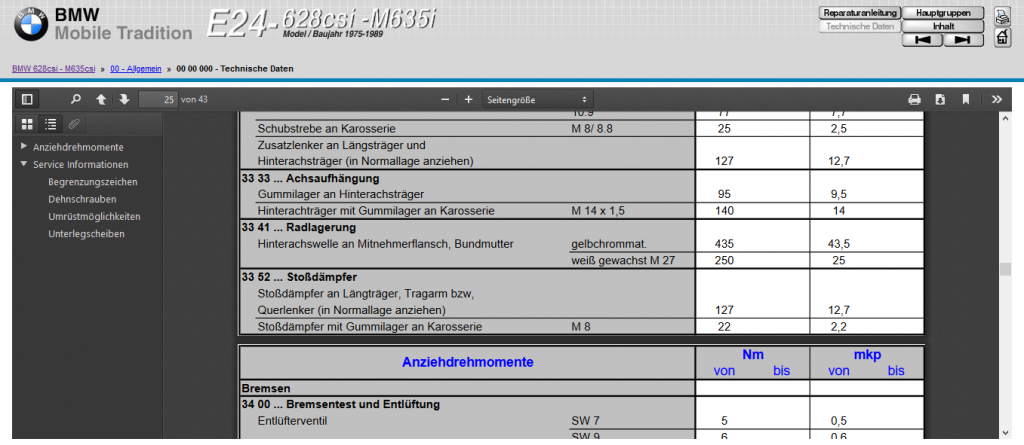Print the PDF from viewer toolbar
Screen dimensions: 1024x445
pos(914,99)
